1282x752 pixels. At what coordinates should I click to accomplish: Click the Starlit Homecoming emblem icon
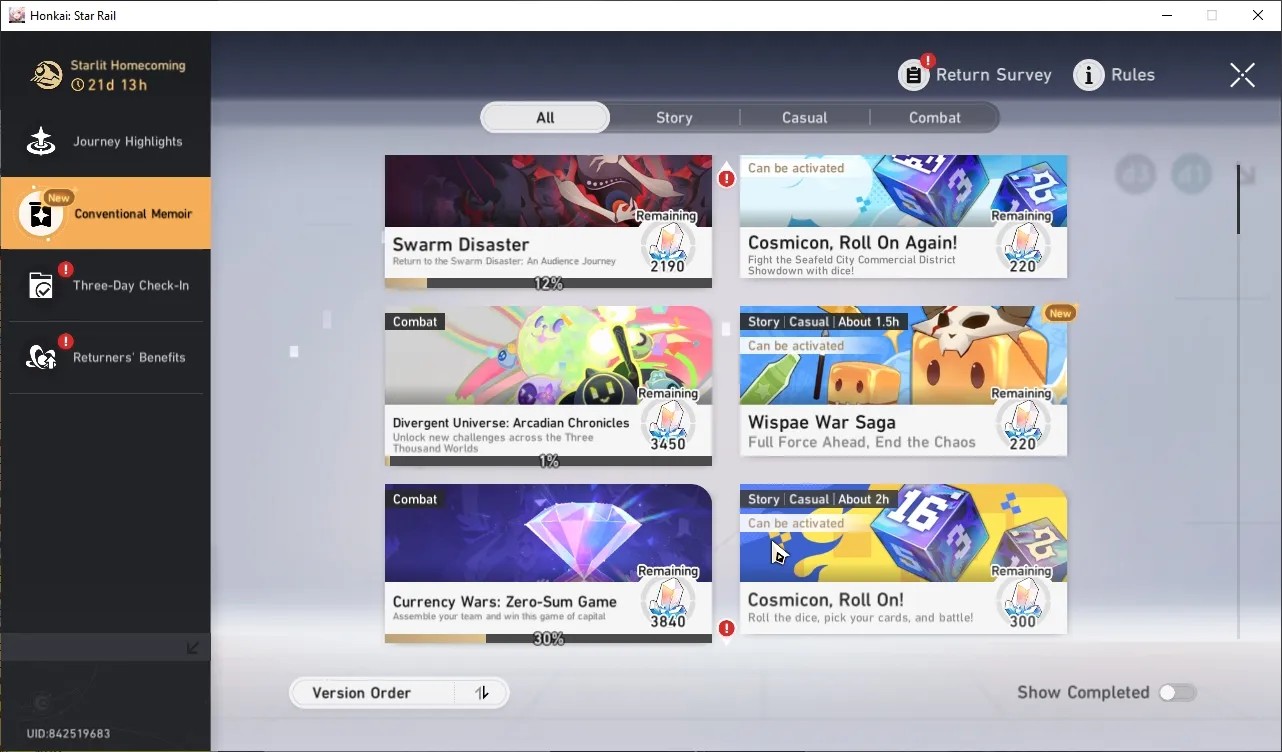coord(46,75)
